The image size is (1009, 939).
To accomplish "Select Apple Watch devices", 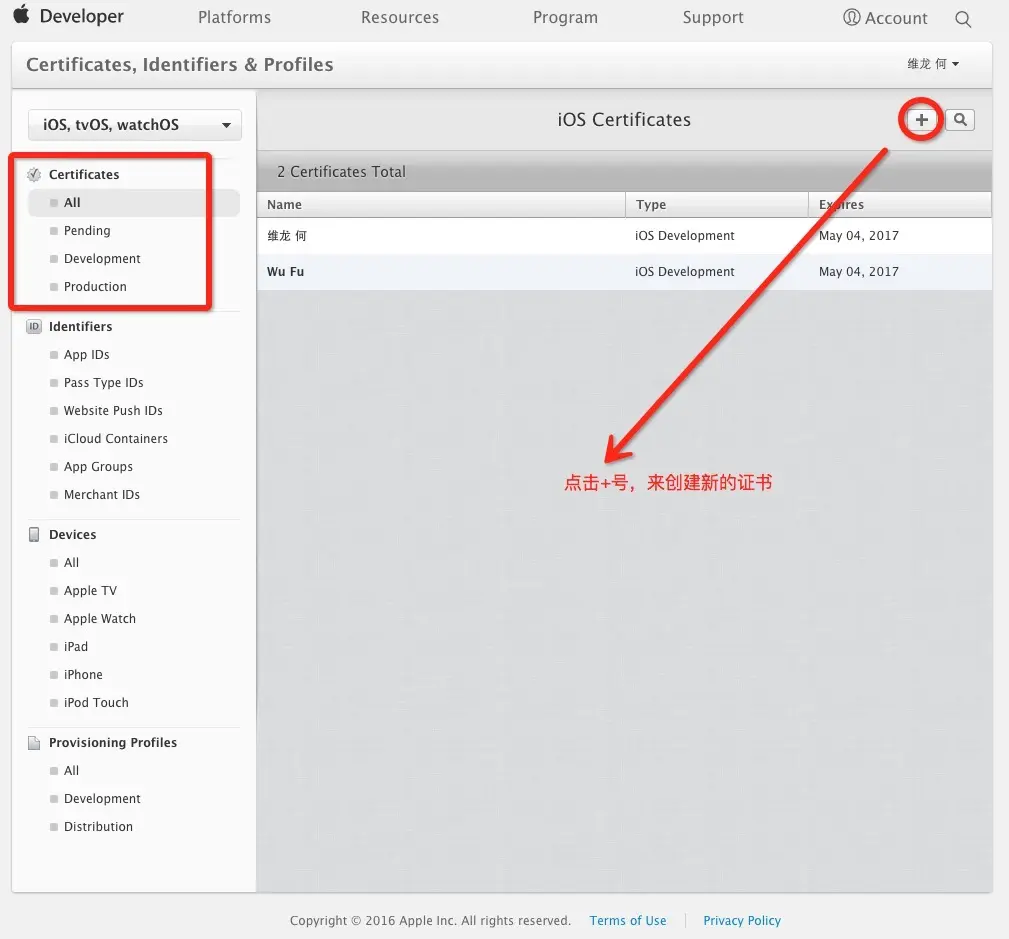I will coord(100,618).
